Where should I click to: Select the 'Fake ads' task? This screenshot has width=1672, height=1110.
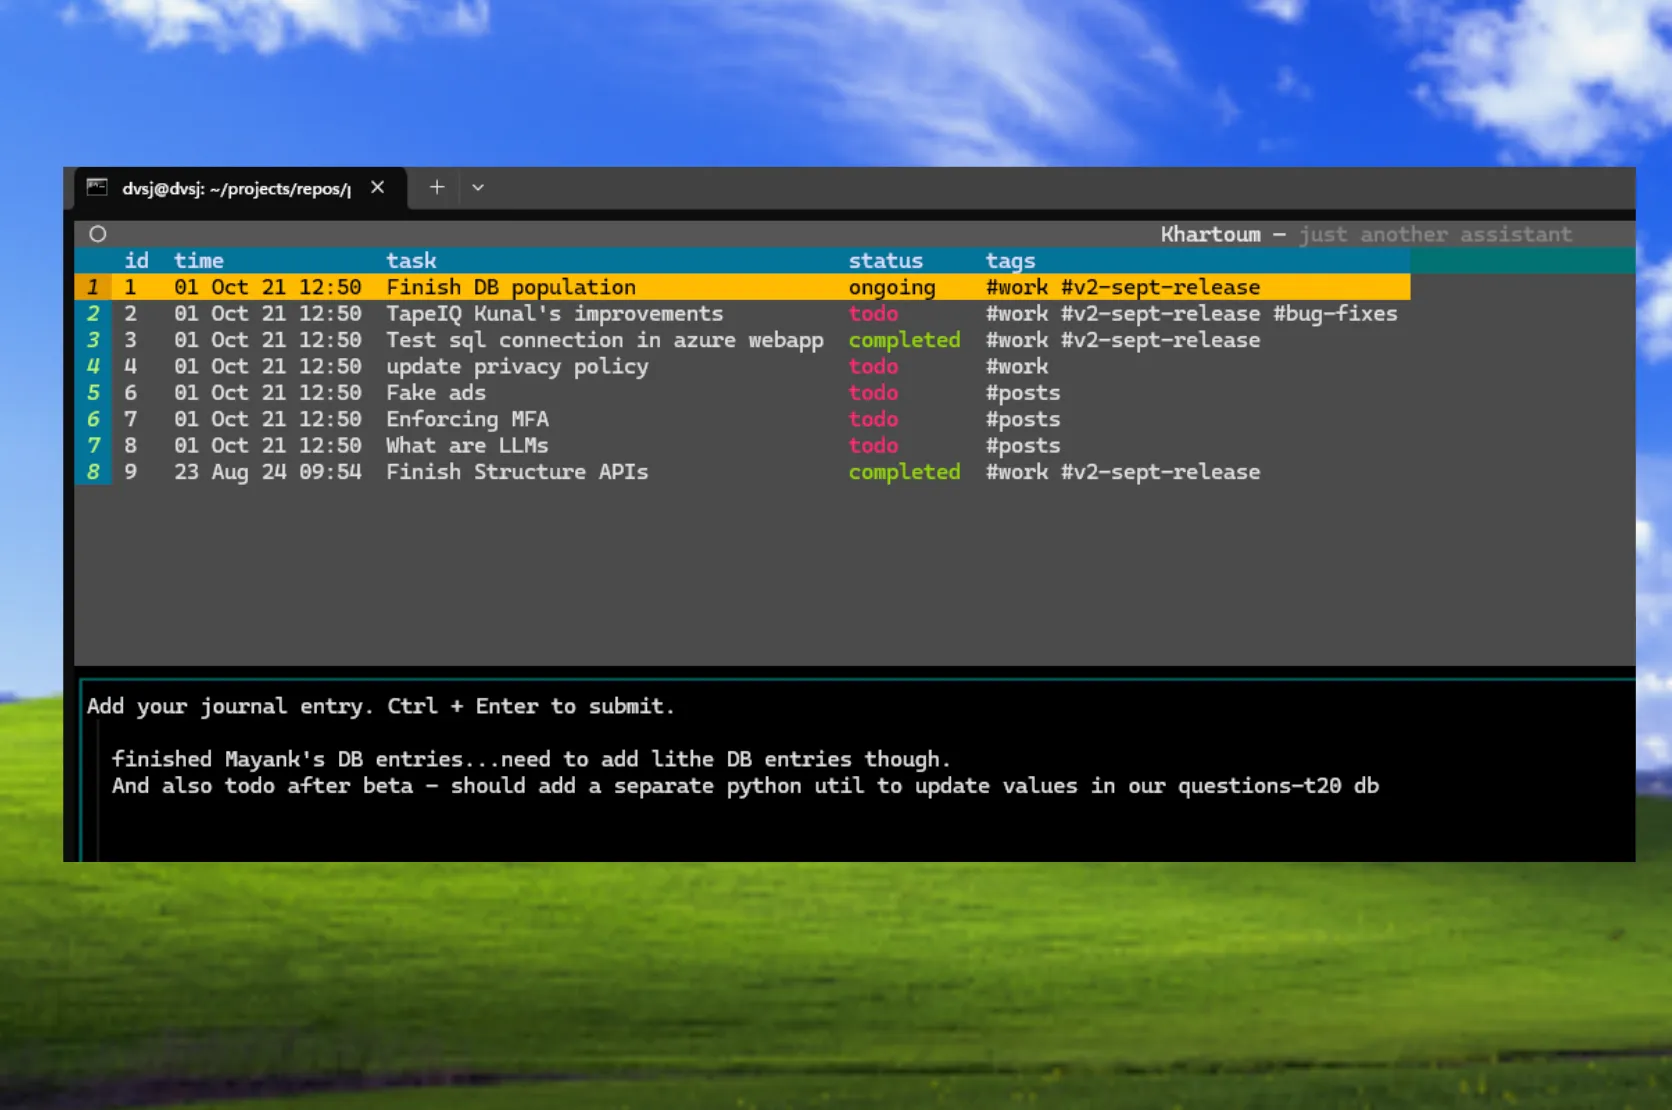pyautogui.click(x=436, y=393)
